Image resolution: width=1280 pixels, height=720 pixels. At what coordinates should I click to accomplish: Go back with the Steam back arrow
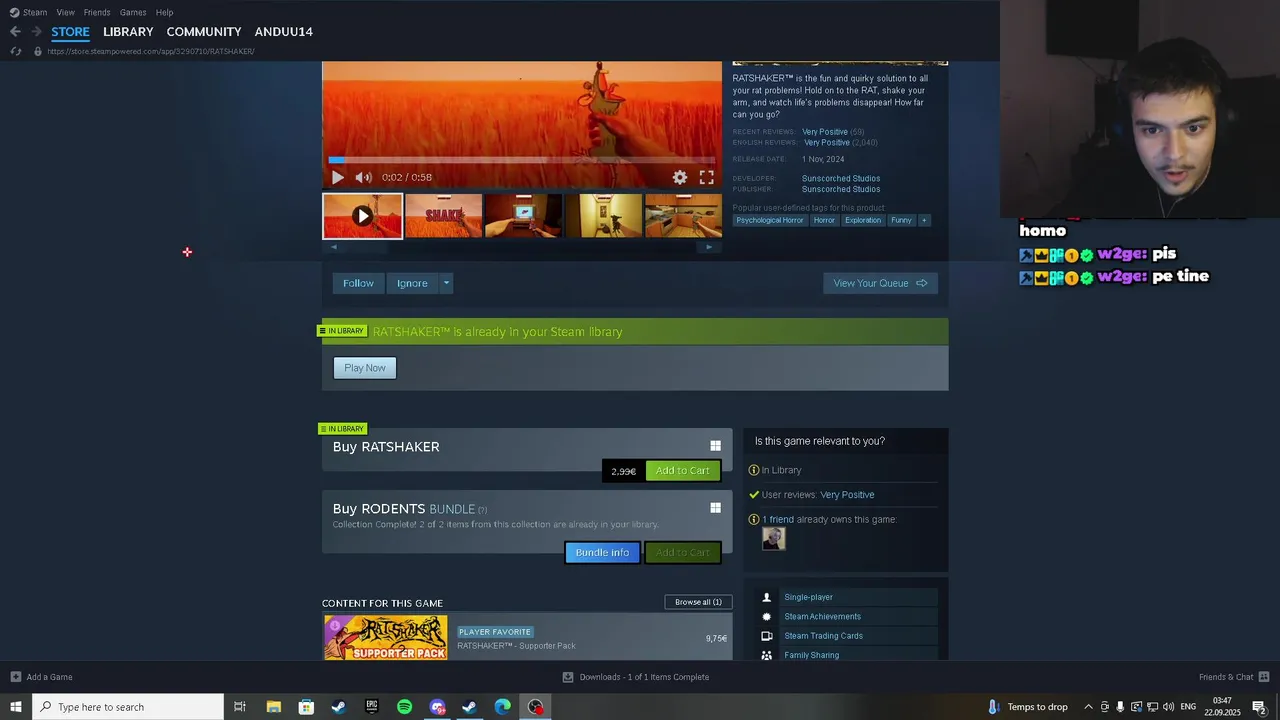tap(15, 32)
